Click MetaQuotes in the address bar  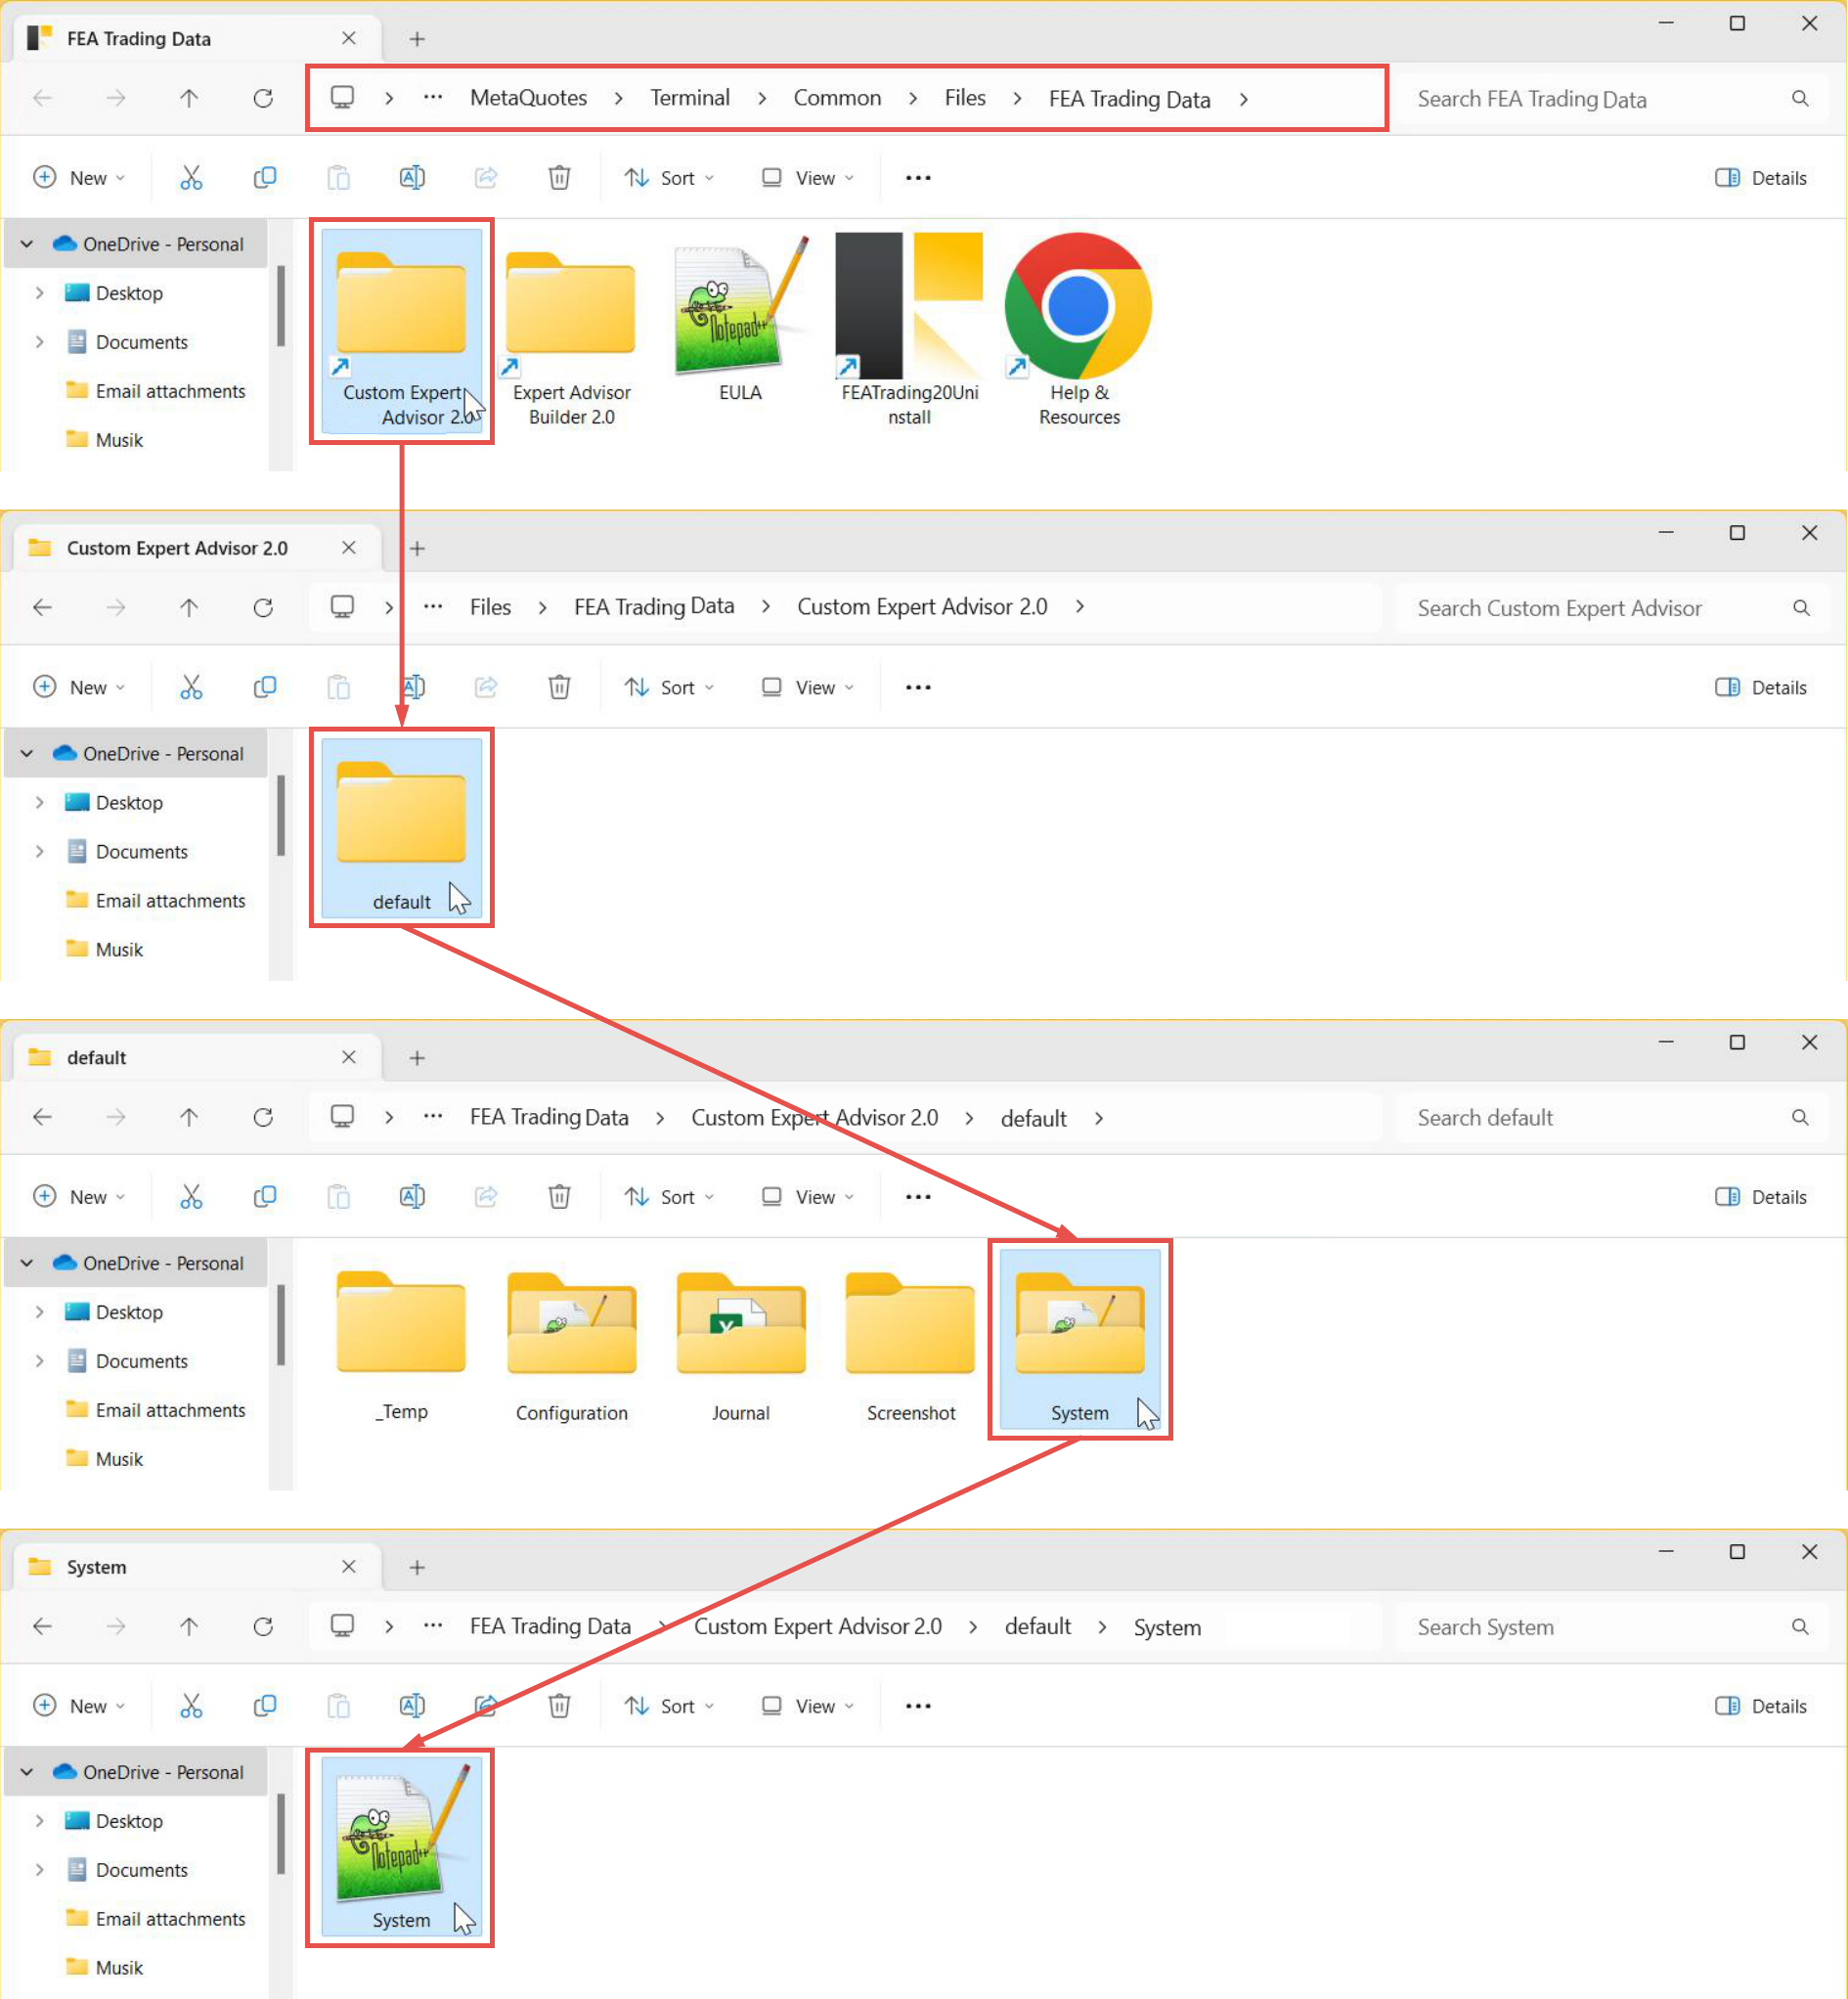[x=528, y=98]
